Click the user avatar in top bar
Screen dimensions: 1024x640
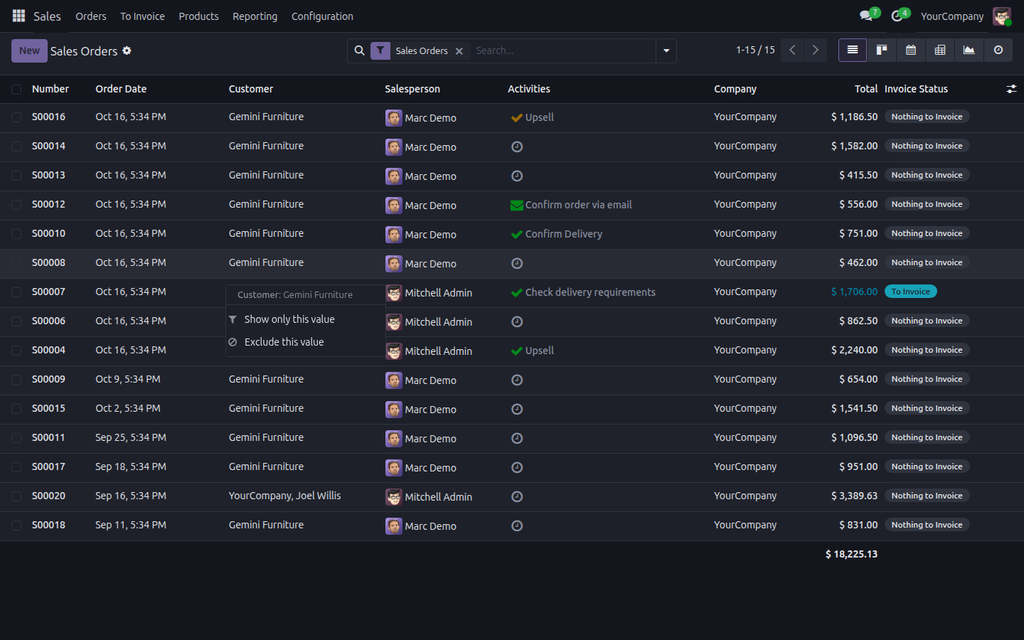[1001, 16]
